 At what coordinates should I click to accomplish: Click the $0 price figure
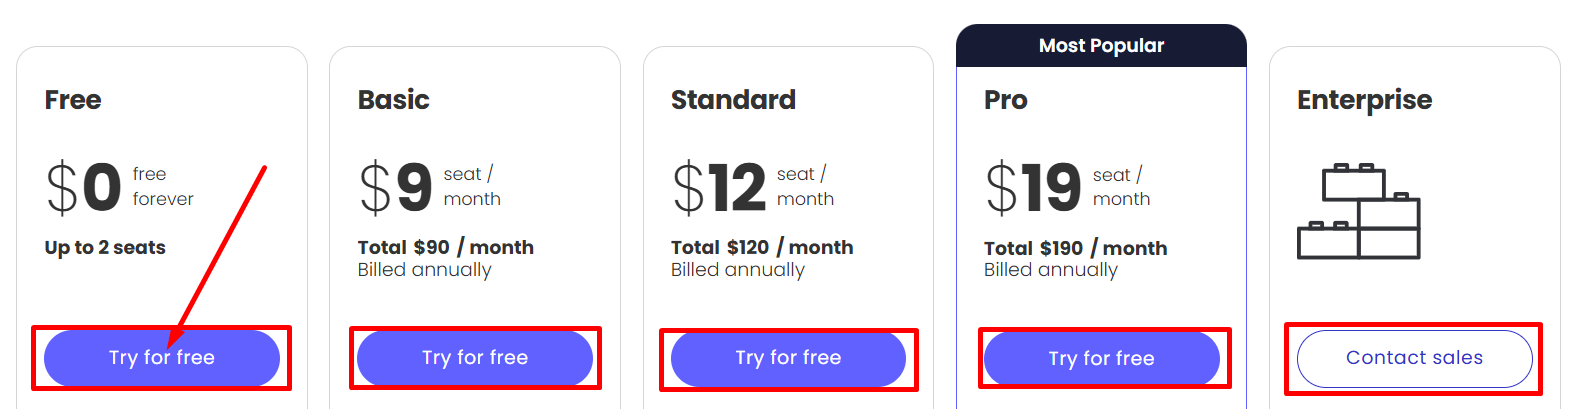coord(84,188)
